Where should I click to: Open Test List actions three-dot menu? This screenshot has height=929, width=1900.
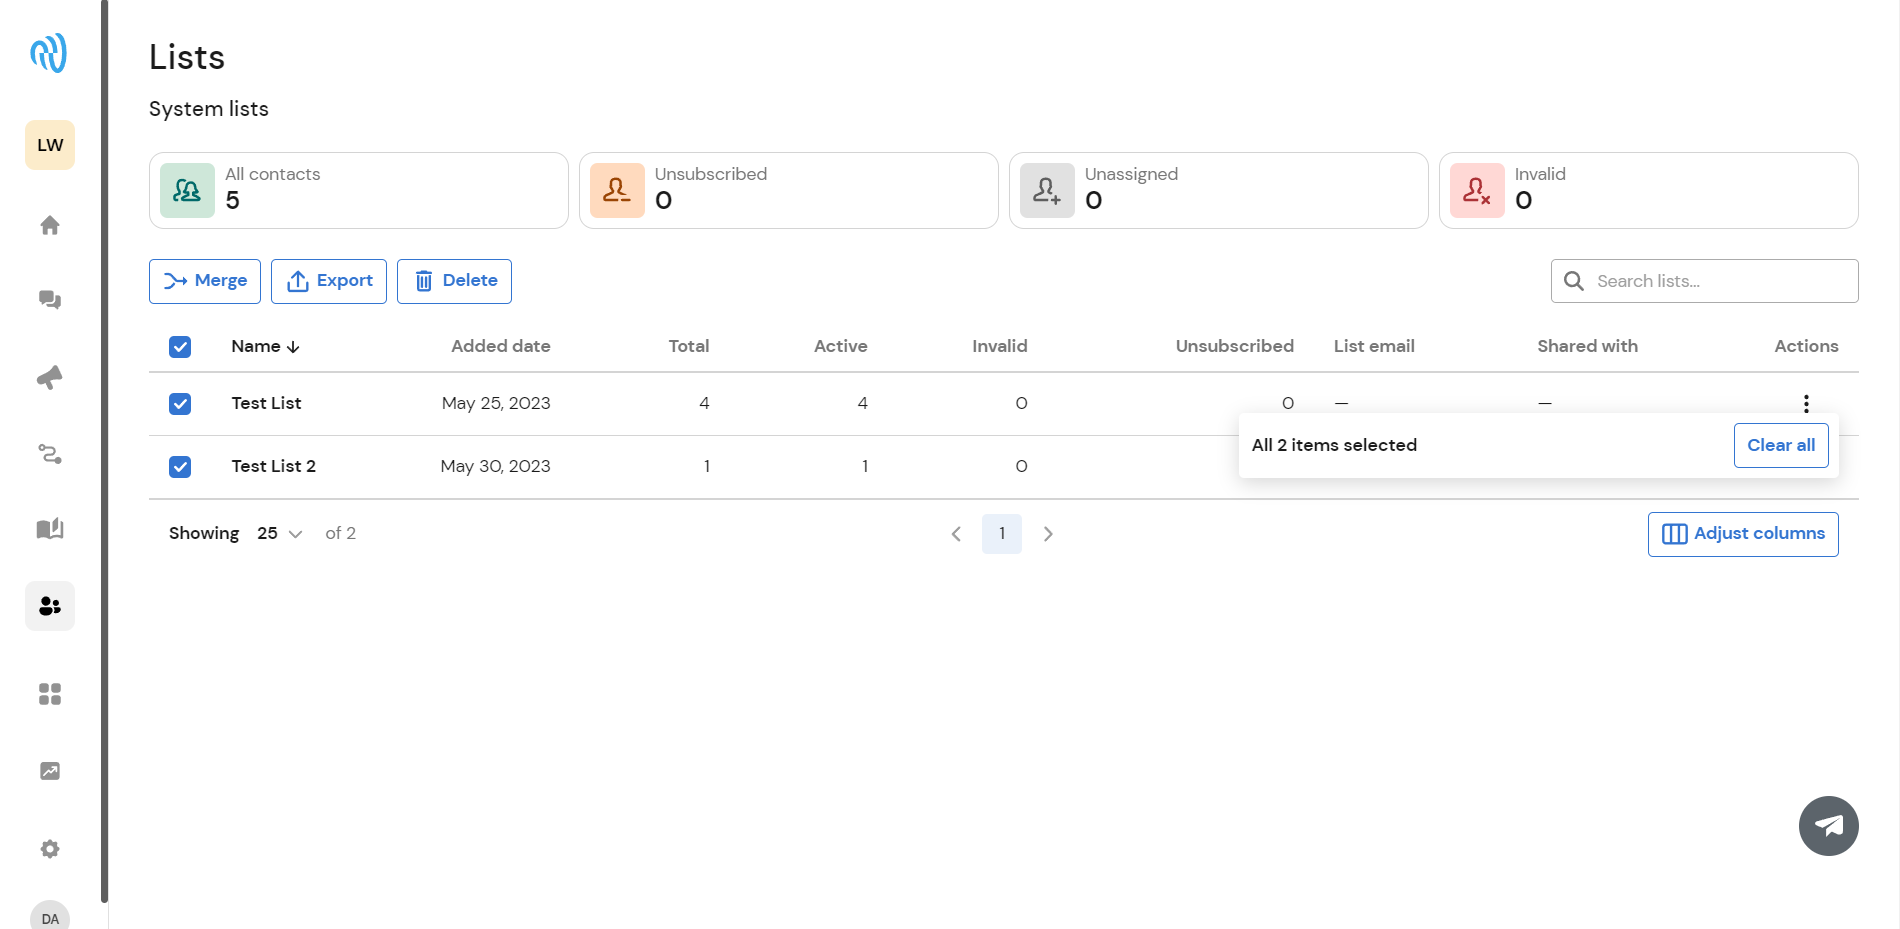pyautogui.click(x=1806, y=403)
